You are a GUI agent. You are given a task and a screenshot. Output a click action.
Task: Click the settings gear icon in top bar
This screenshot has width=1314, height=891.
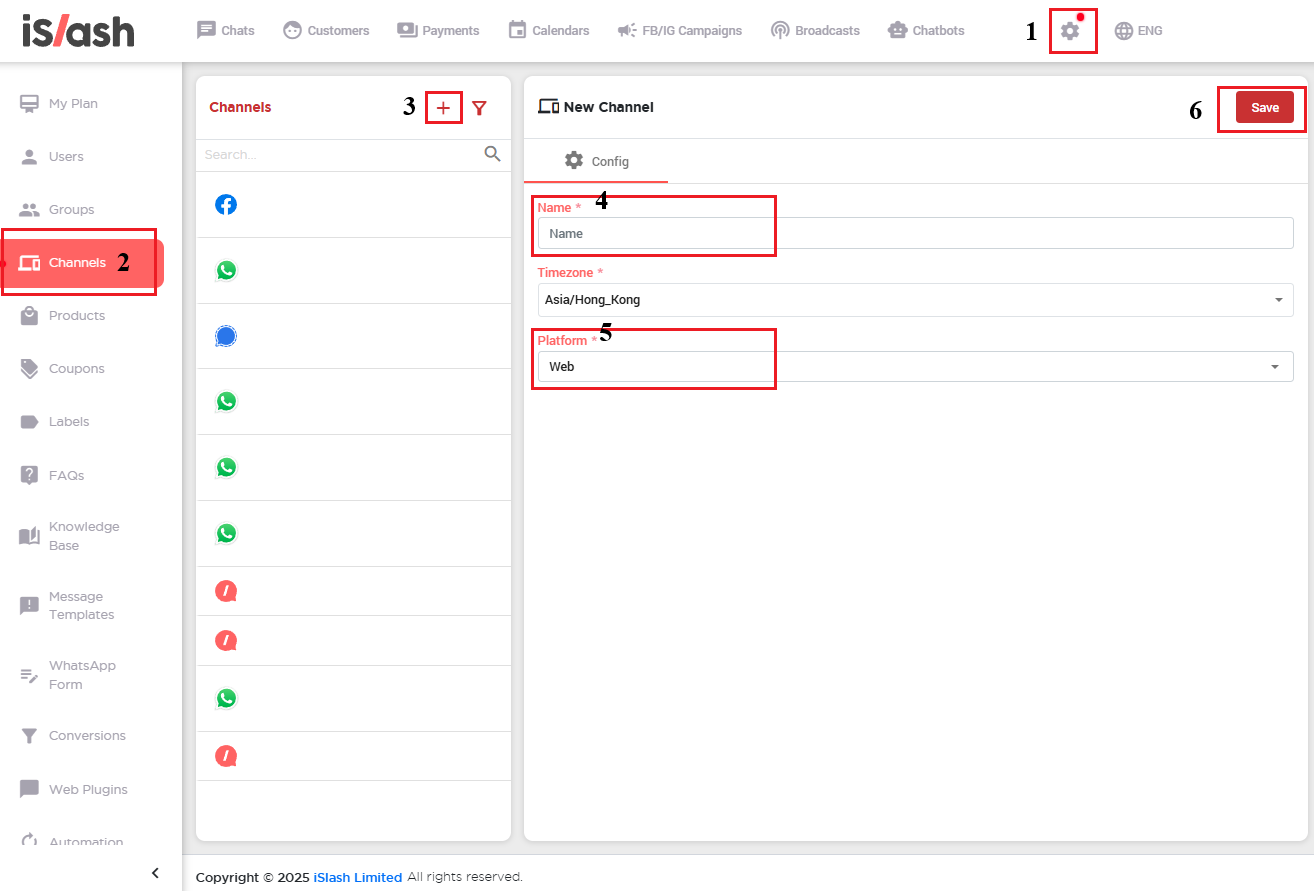[x=1070, y=31]
